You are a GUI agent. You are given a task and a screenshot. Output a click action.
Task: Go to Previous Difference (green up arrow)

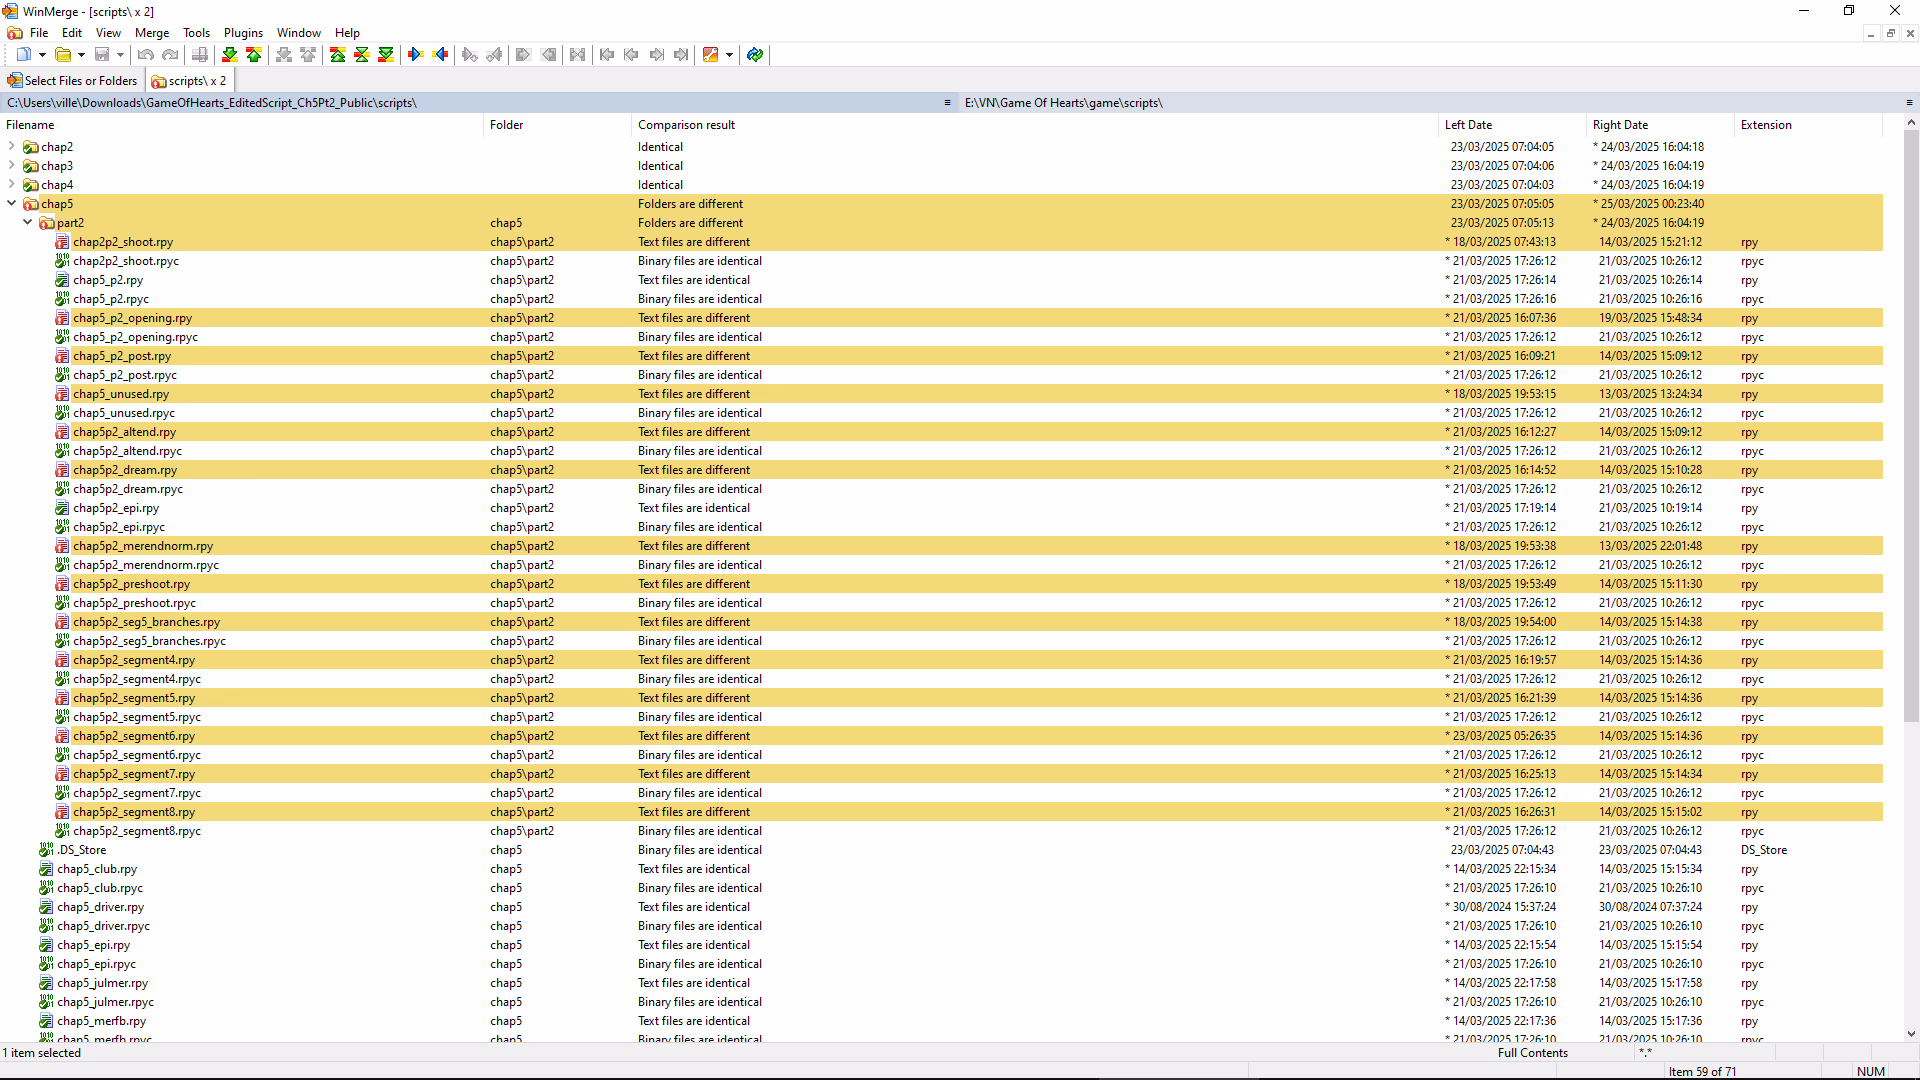point(254,55)
